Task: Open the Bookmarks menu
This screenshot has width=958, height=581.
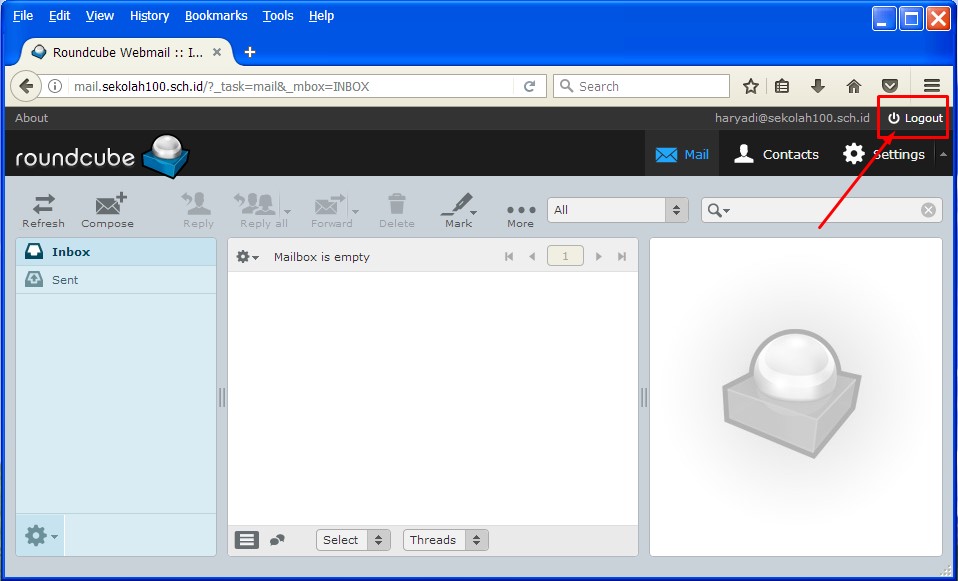Action: coord(216,16)
